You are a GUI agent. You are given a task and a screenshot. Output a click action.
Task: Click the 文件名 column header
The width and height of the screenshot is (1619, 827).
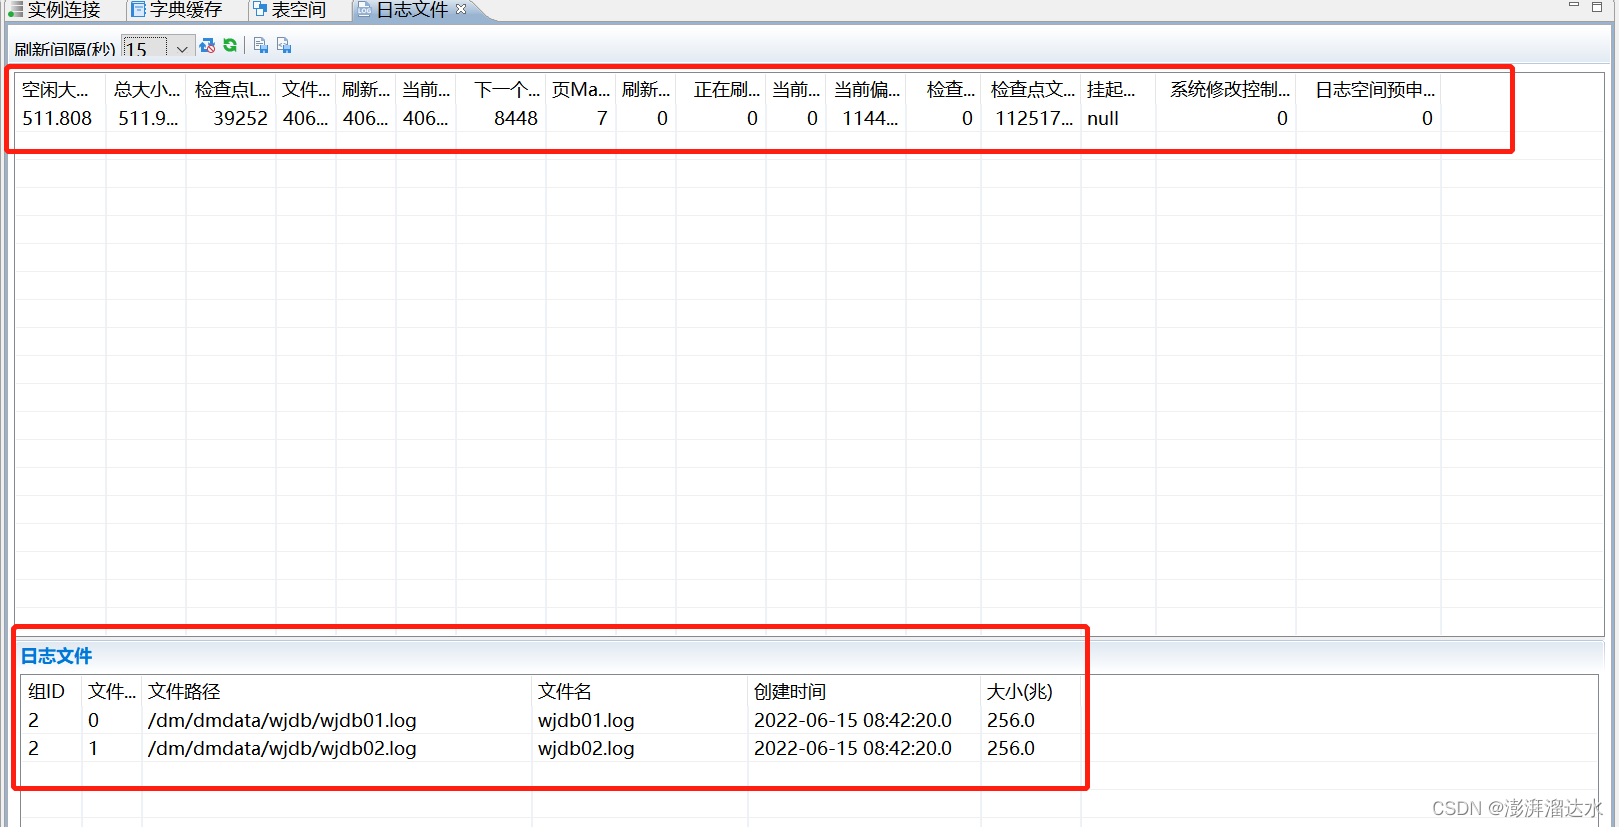565,692
